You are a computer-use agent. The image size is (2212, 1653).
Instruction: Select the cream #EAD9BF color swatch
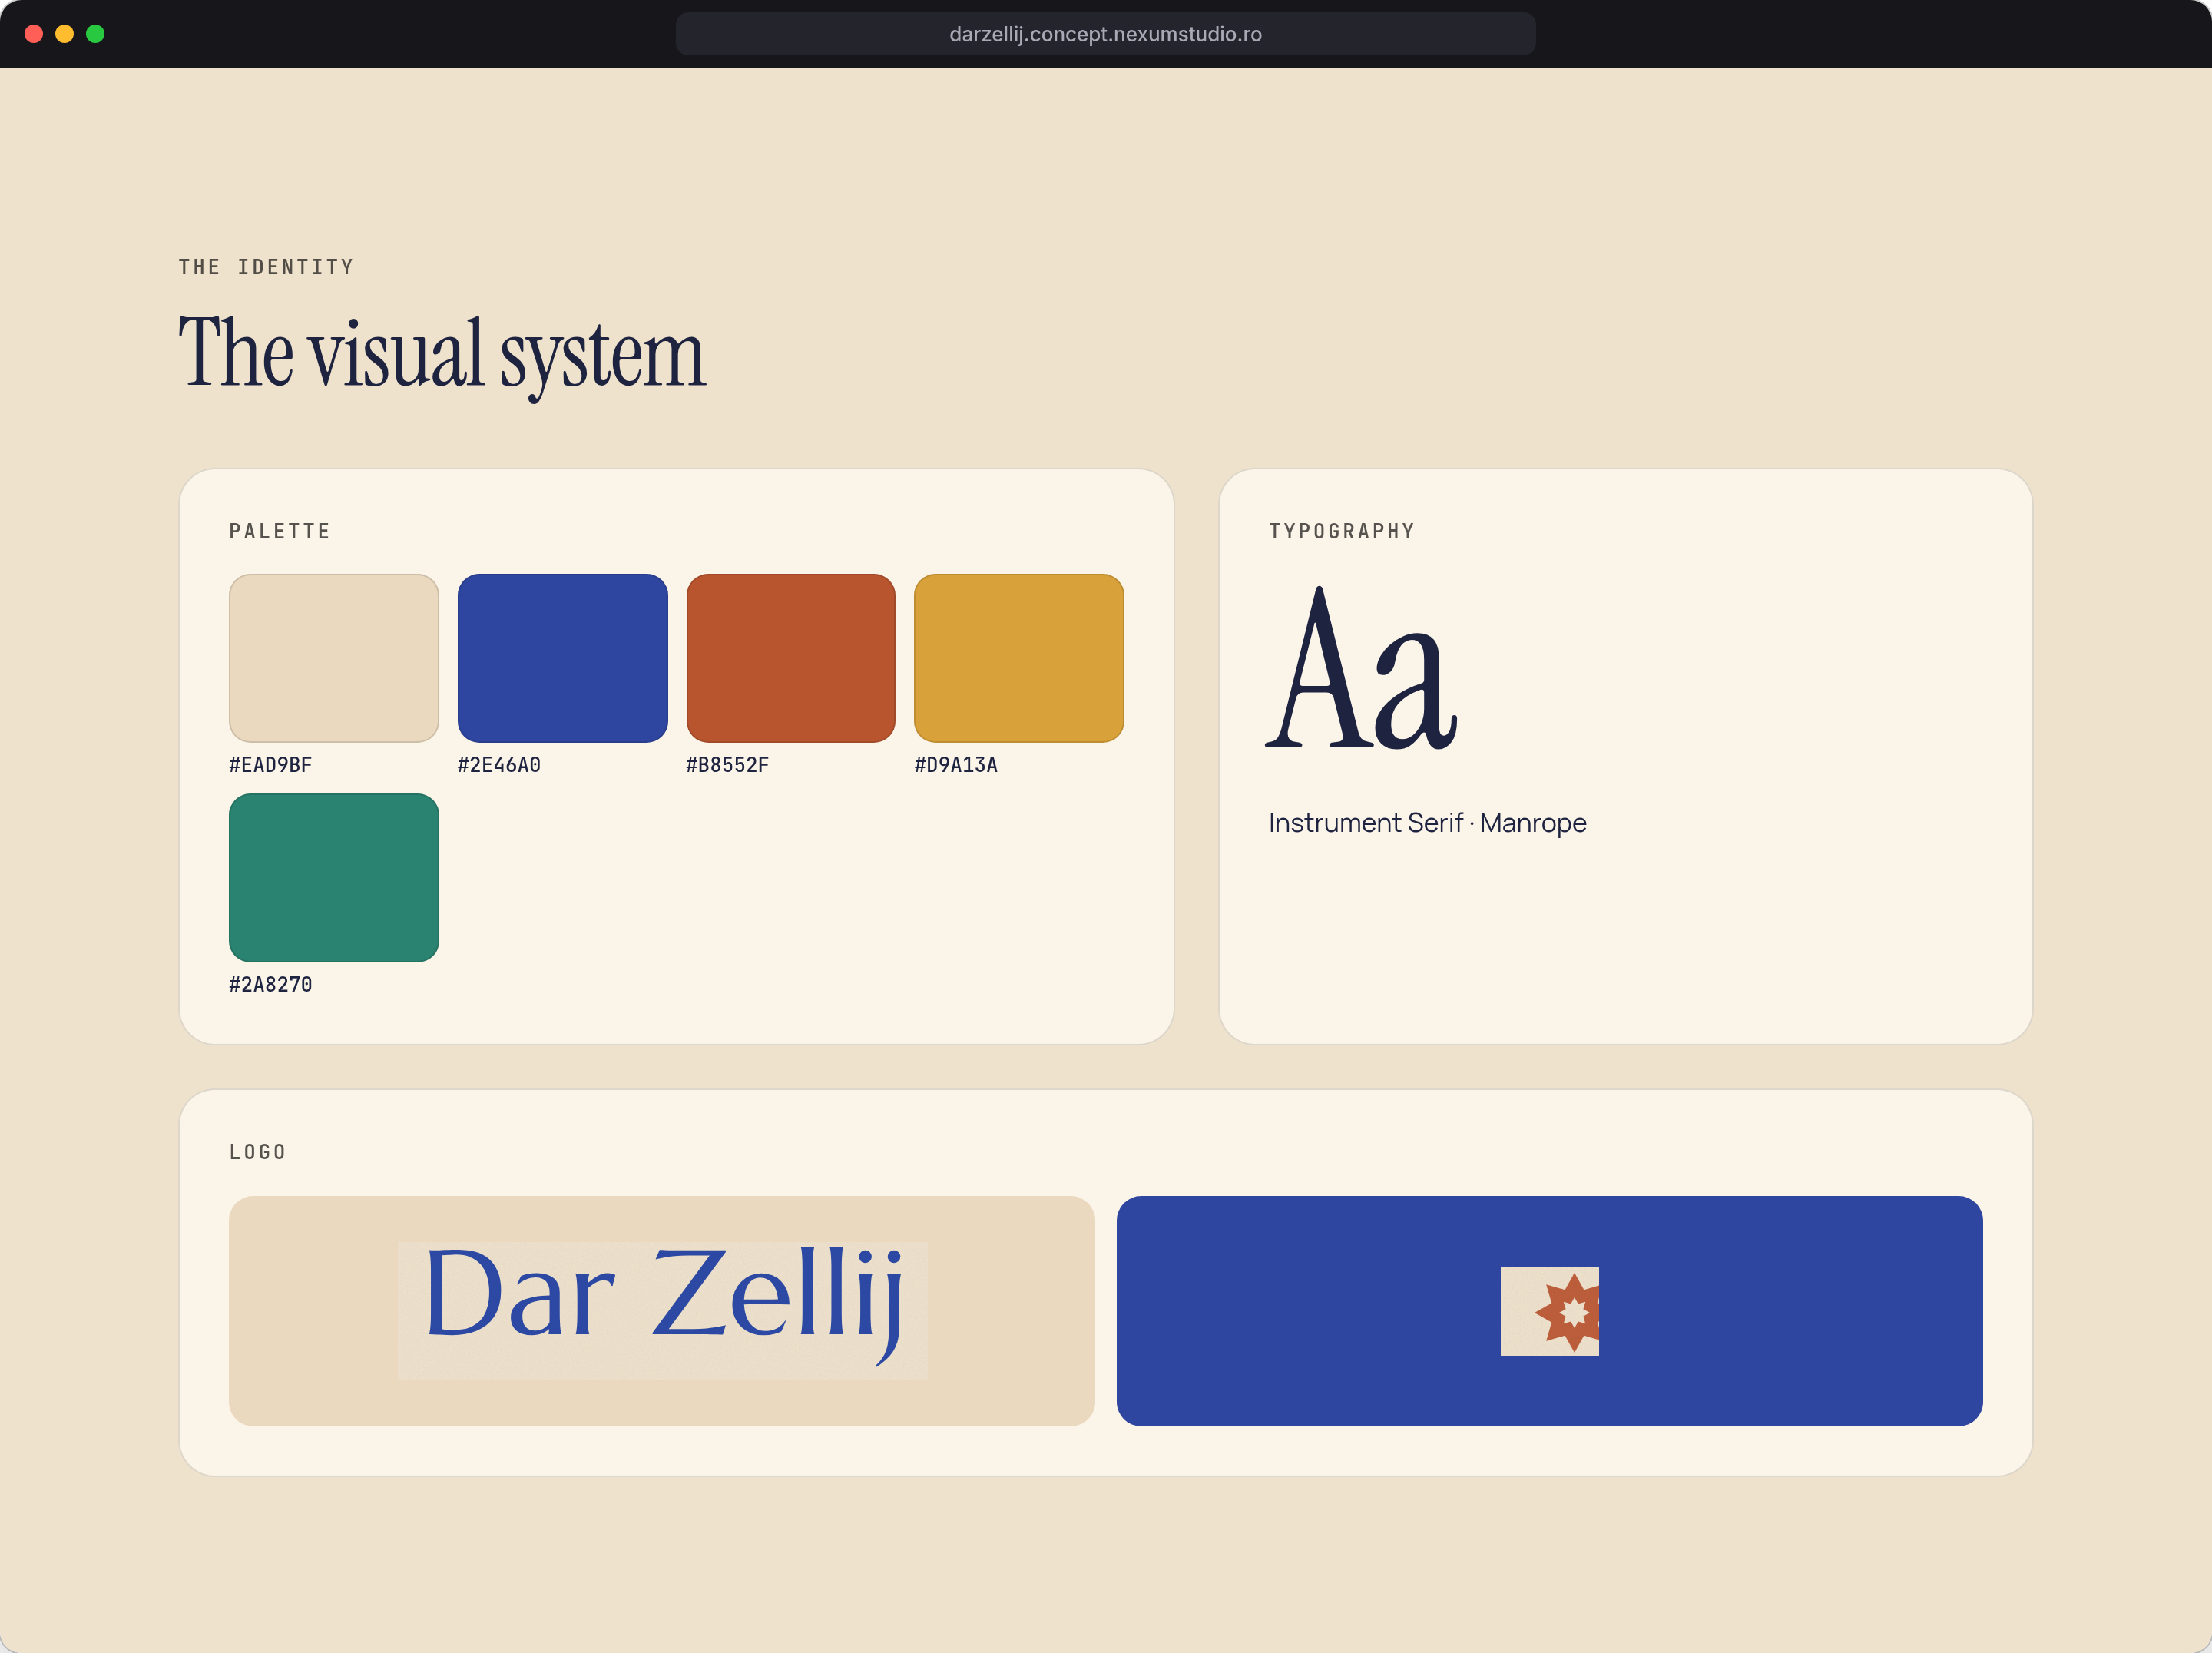click(x=334, y=658)
